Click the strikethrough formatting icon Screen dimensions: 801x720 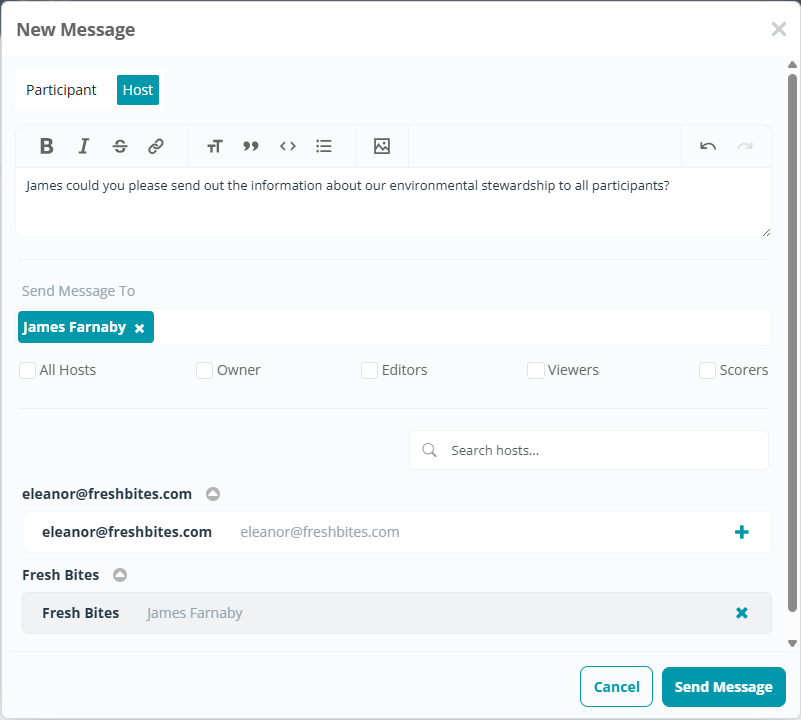[x=120, y=146]
